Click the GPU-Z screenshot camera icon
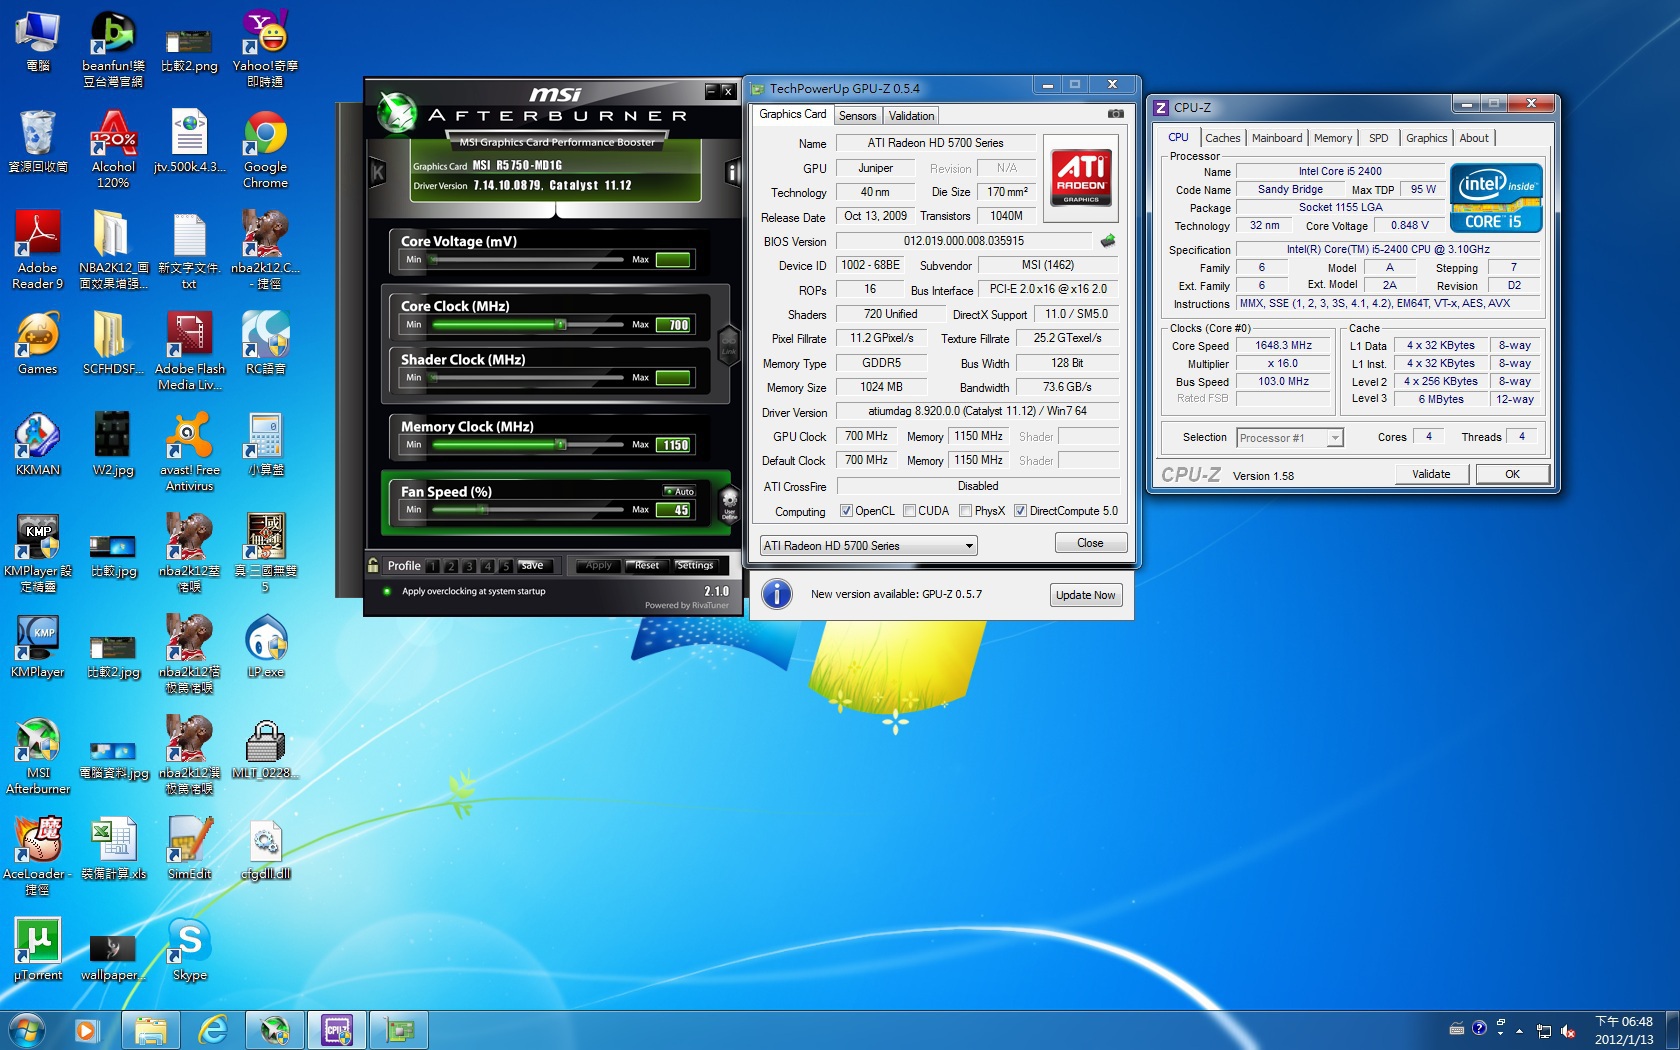The width and height of the screenshot is (1680, 1050). [x=1115, y=114]
